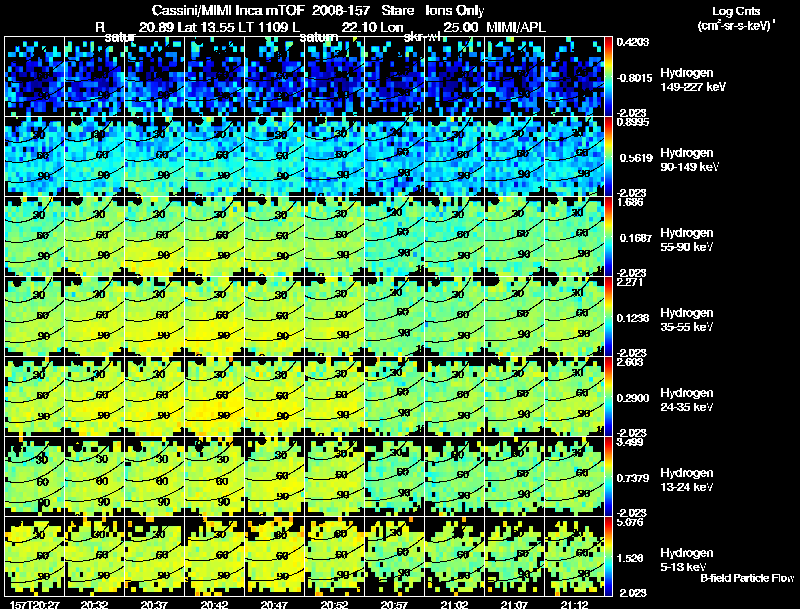The height and width of the screenshot is (609, 800).
Task: Click the color bar for 149-227 keV row
Action: pyautogui.click(x=608, y=77)
